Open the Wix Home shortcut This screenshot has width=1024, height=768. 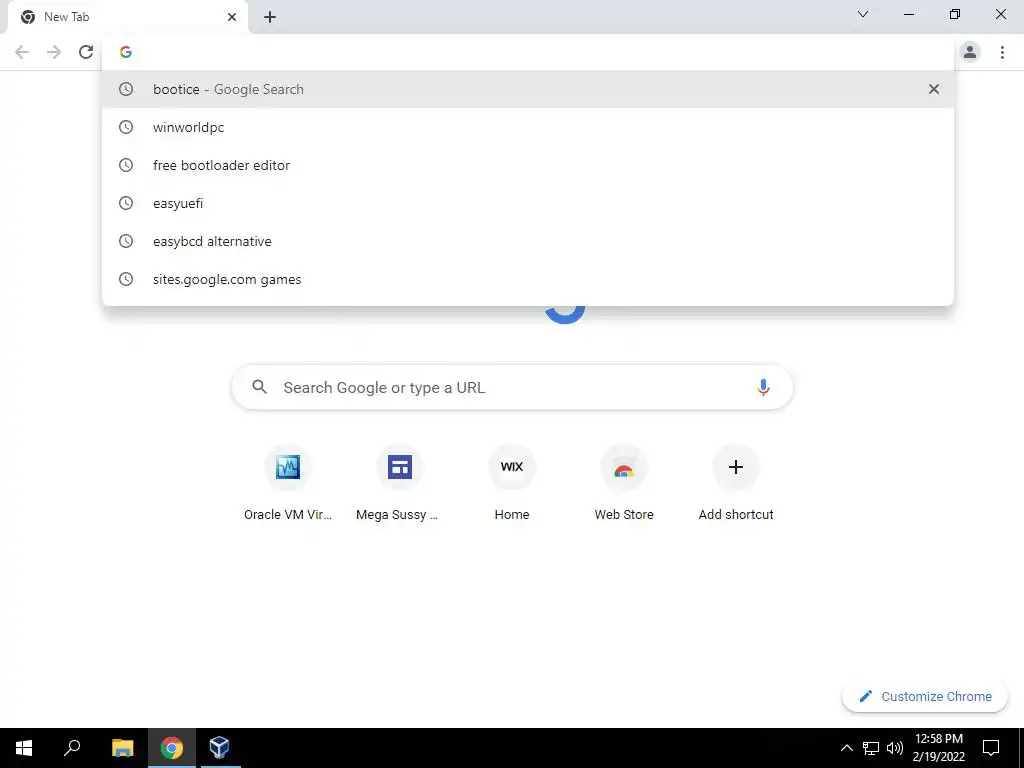click(512, 484)
